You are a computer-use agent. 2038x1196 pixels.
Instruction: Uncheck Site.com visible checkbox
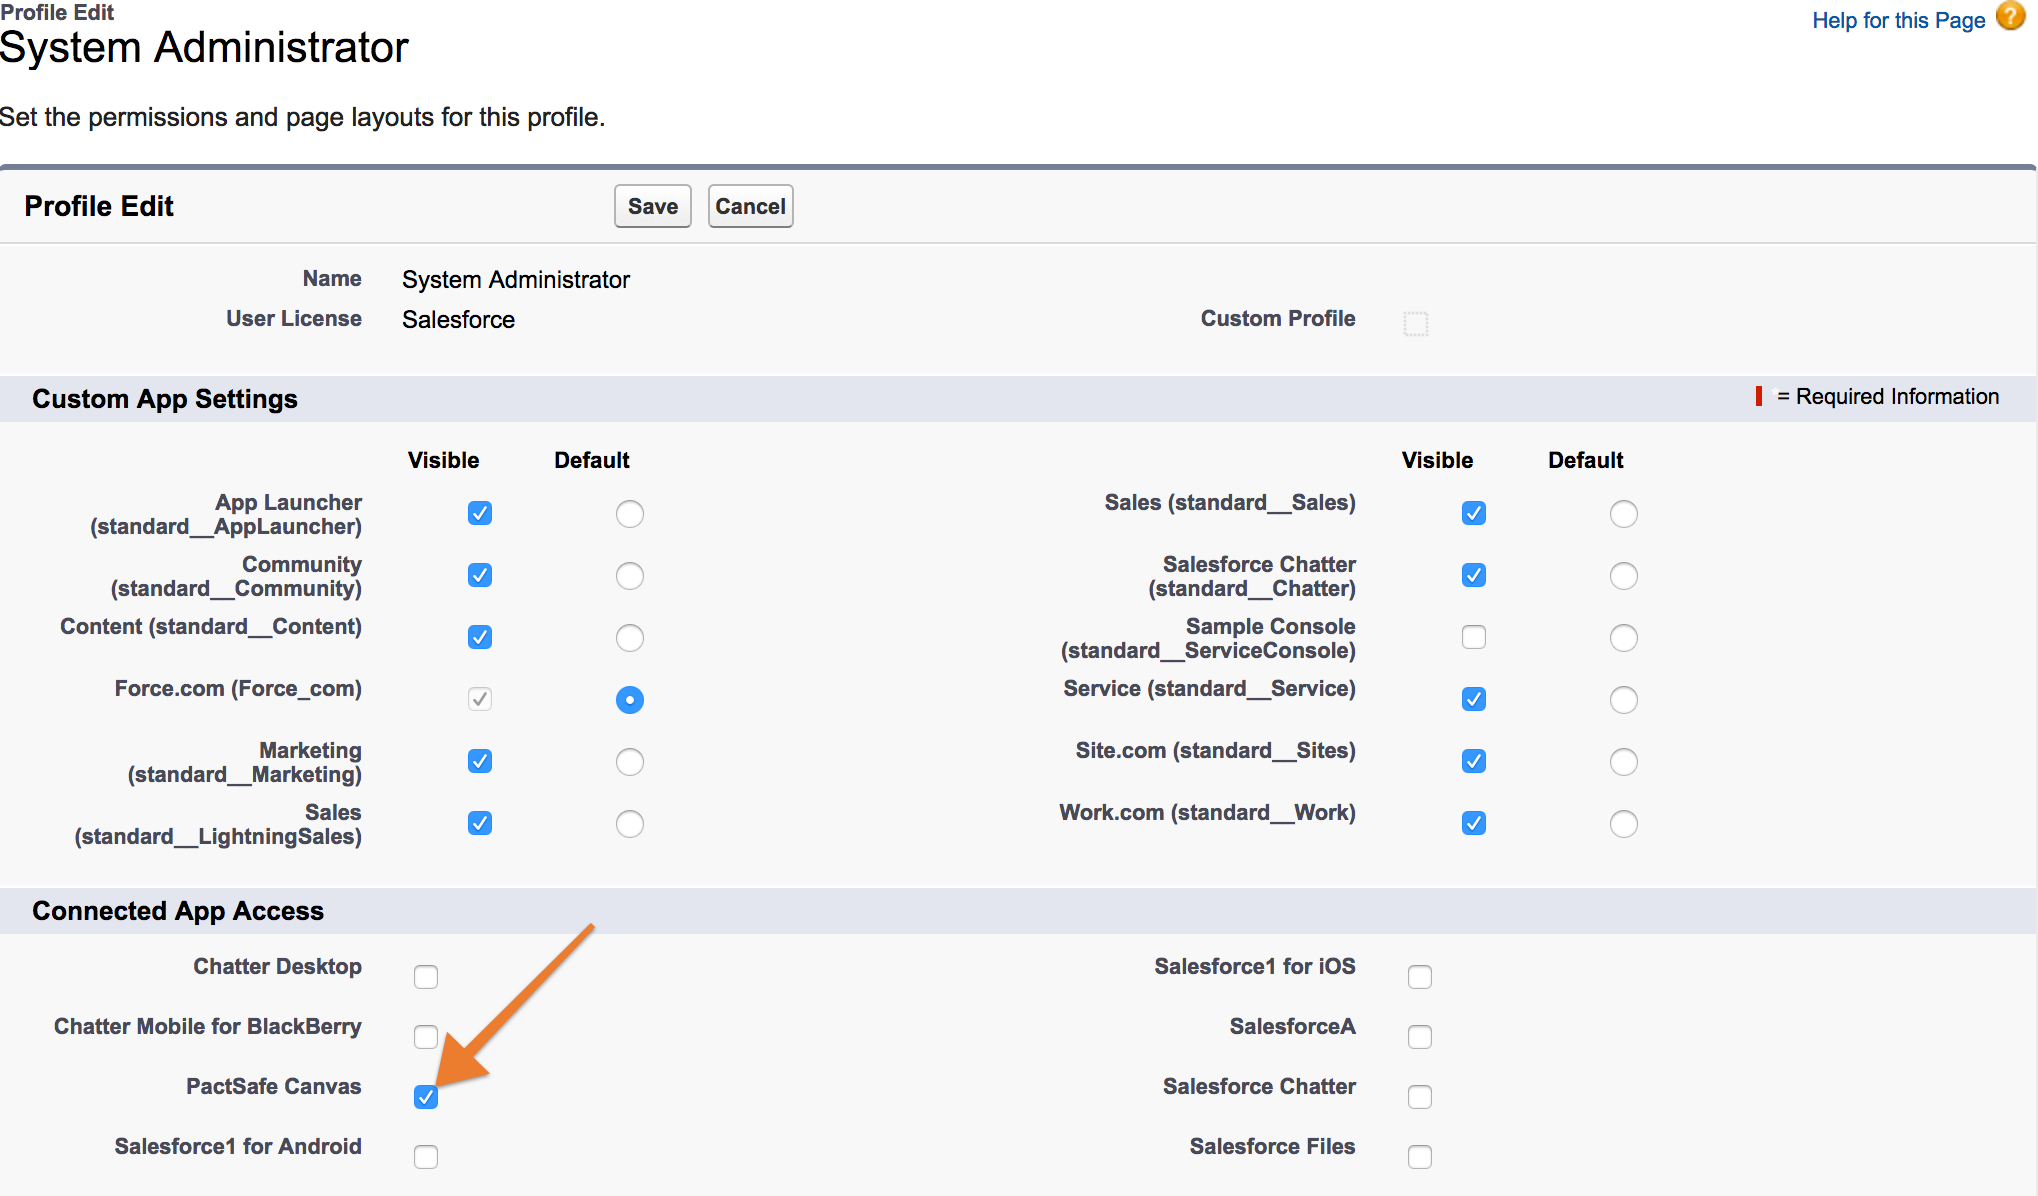coord(1474,761)
